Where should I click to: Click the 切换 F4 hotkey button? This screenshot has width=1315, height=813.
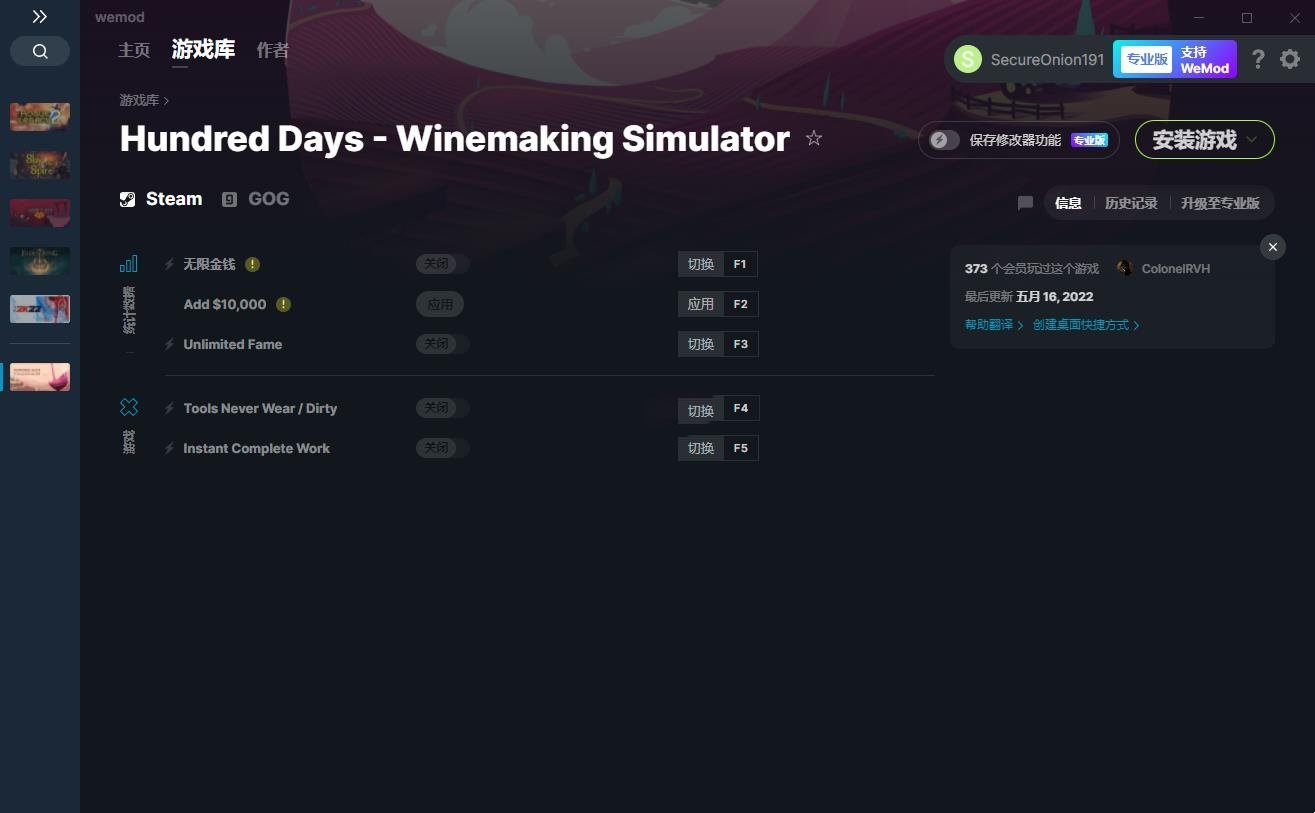(718, 409)
